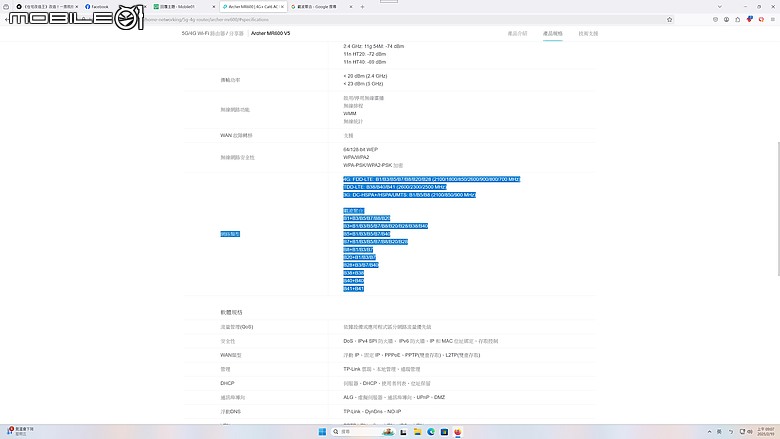Screen dimensions: 780x439
Task: Switch to the Facebook tab
Action: (97, 7)
